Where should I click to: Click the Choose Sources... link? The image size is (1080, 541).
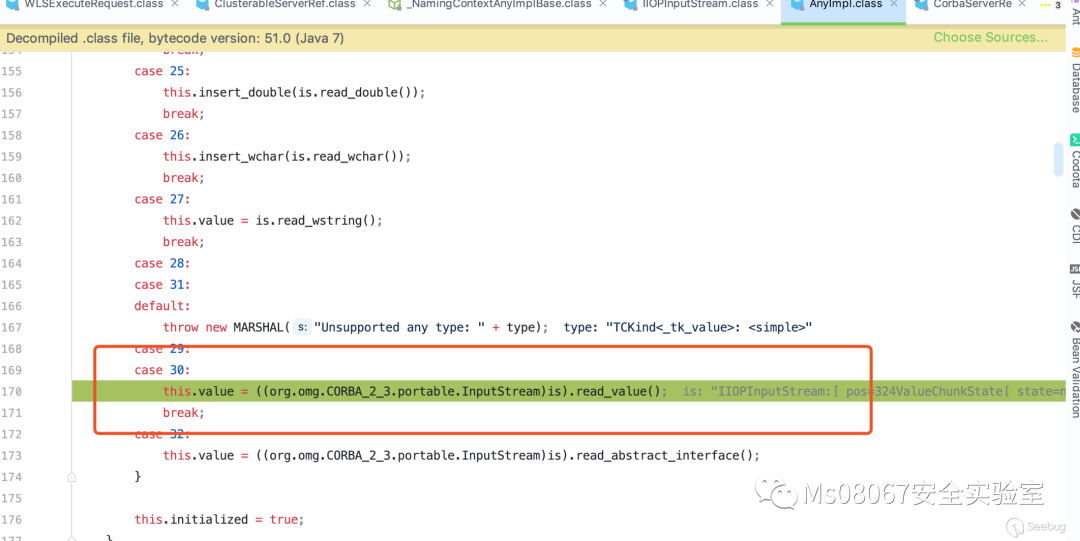coord(990,37)
